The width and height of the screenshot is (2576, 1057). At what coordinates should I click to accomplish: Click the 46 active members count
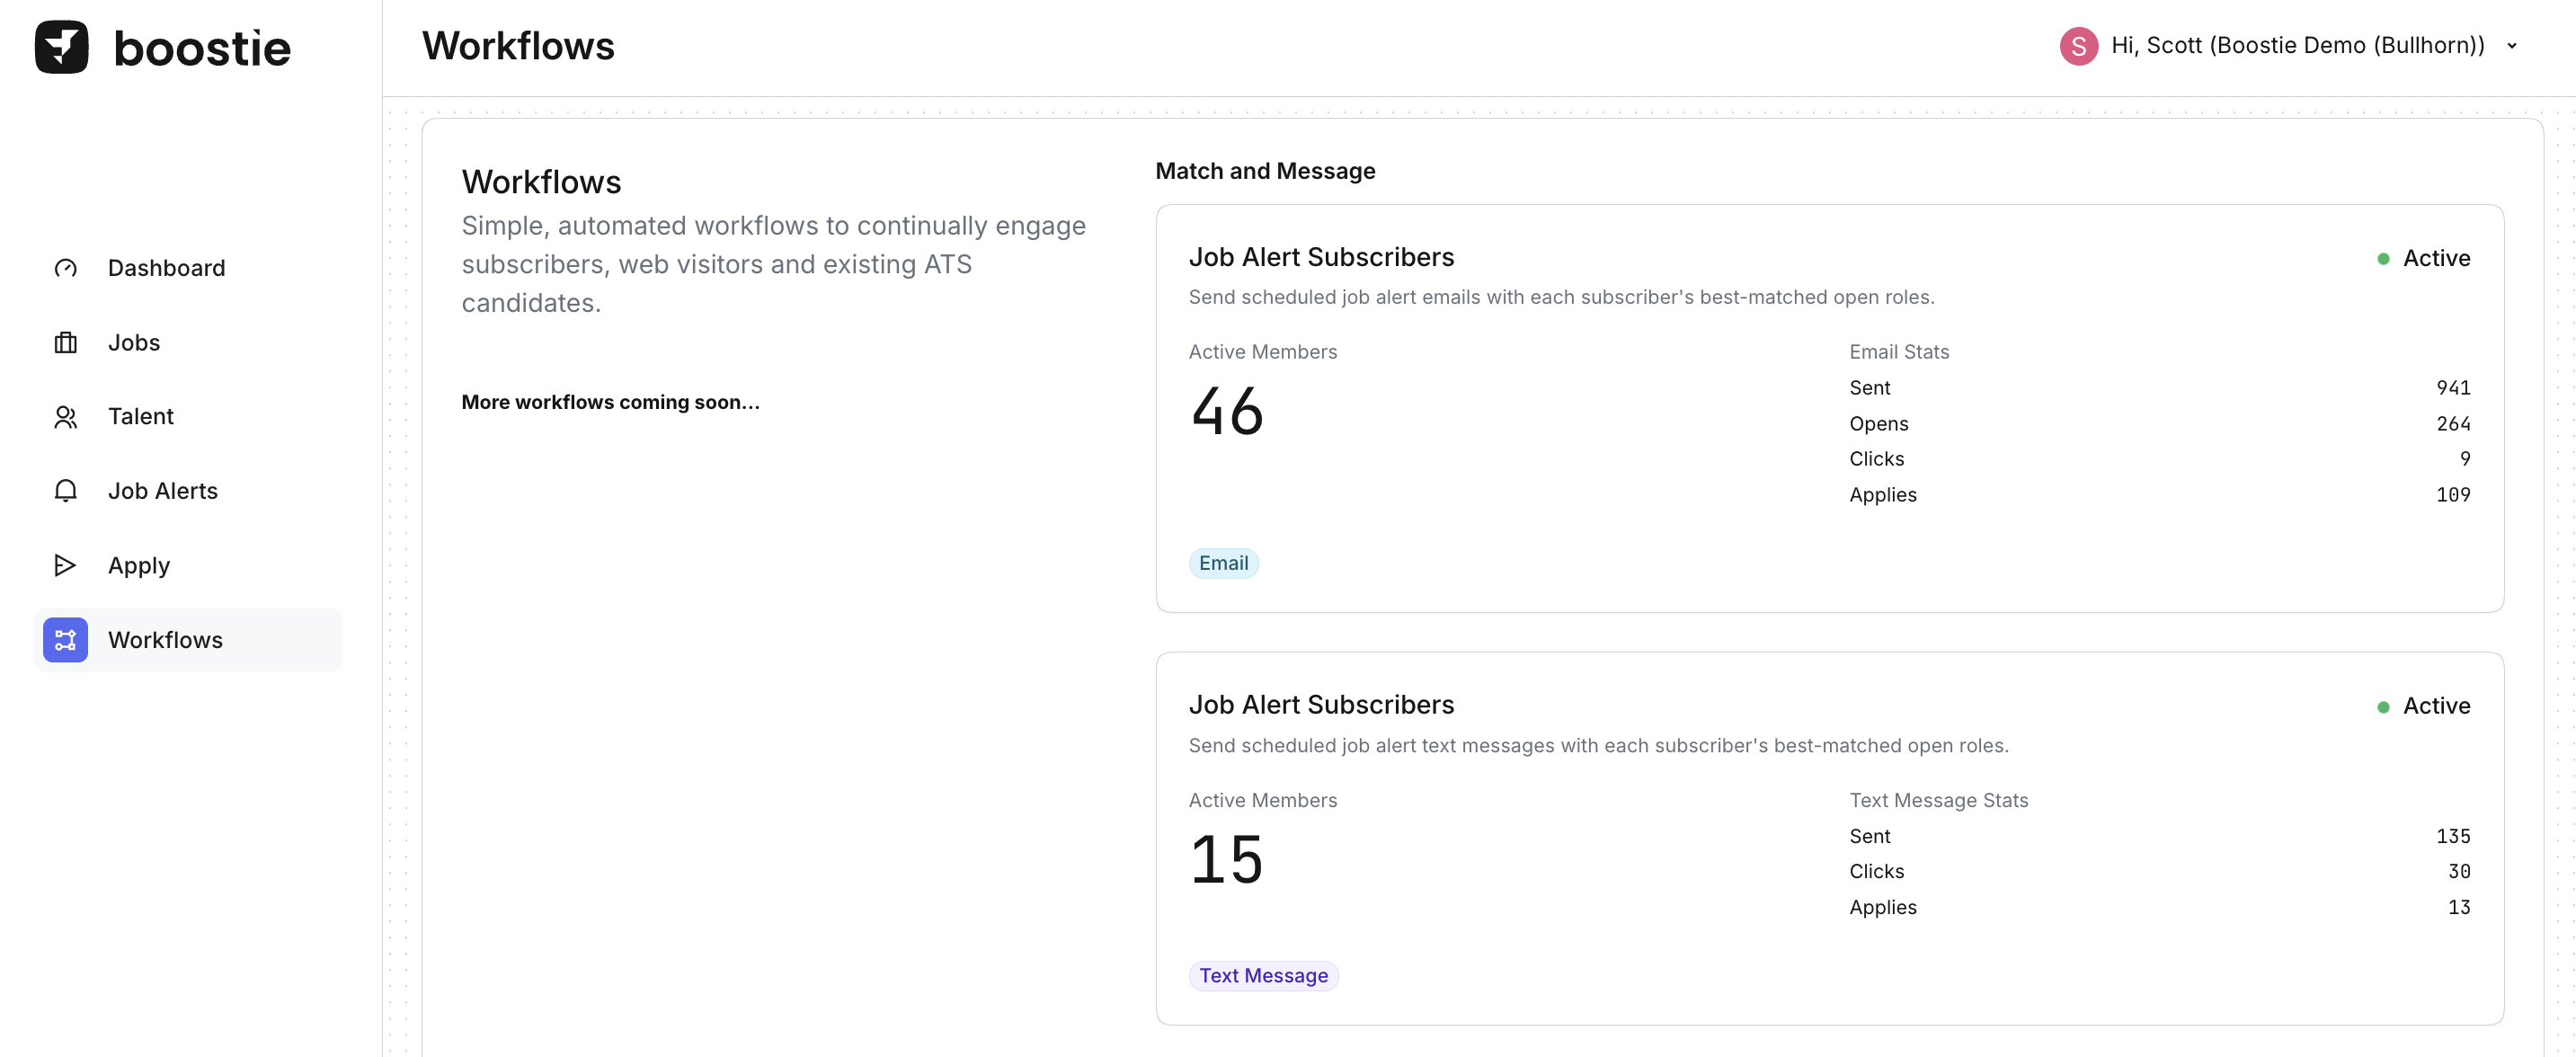pyautogui.click(x=1227, y=411)
